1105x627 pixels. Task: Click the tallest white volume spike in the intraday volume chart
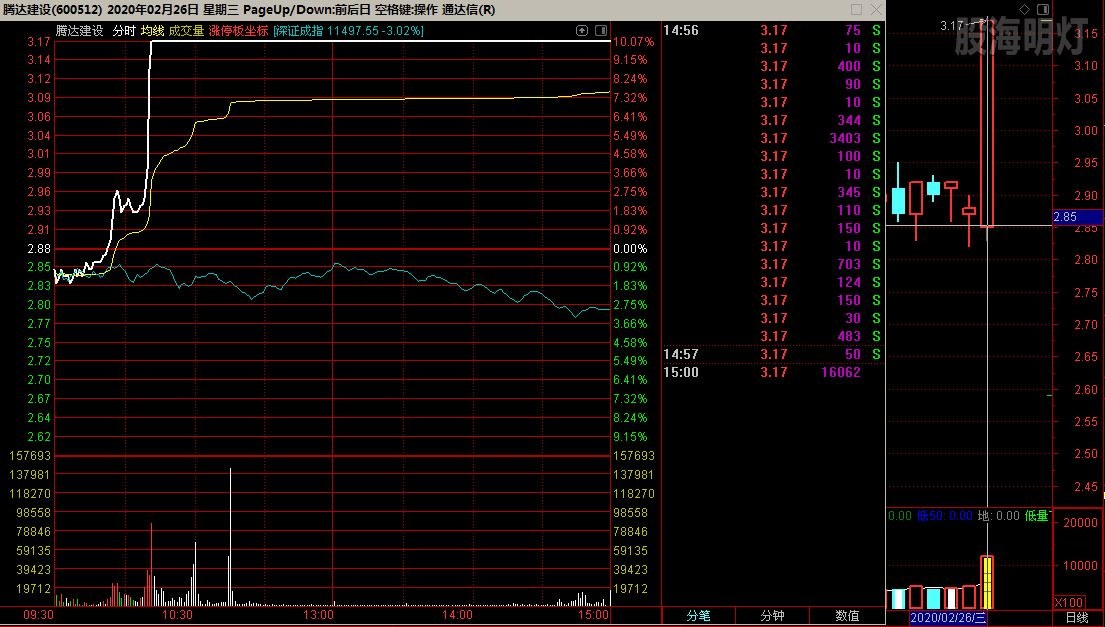point(230,536)
